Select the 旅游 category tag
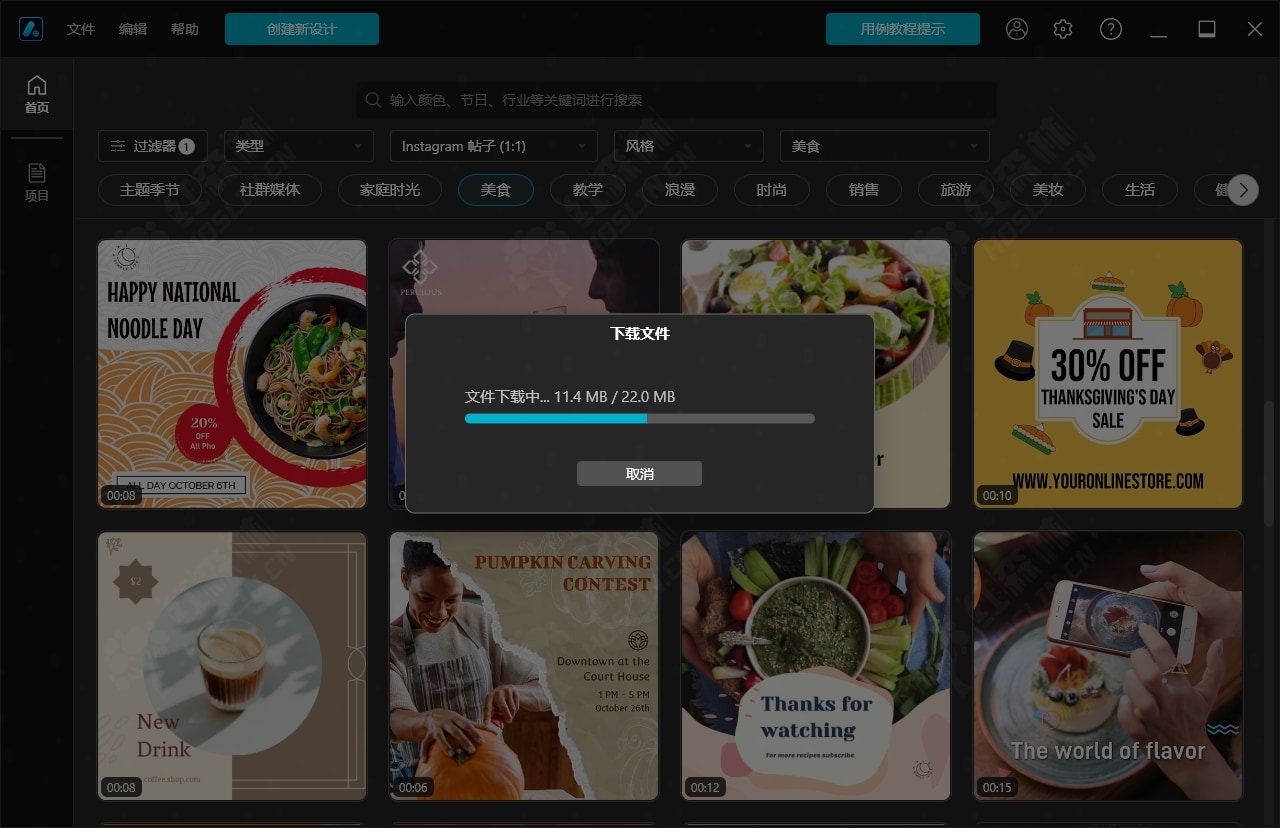Screen dimensions: 1280x828 pyautogui.click(x=956, y=189)
